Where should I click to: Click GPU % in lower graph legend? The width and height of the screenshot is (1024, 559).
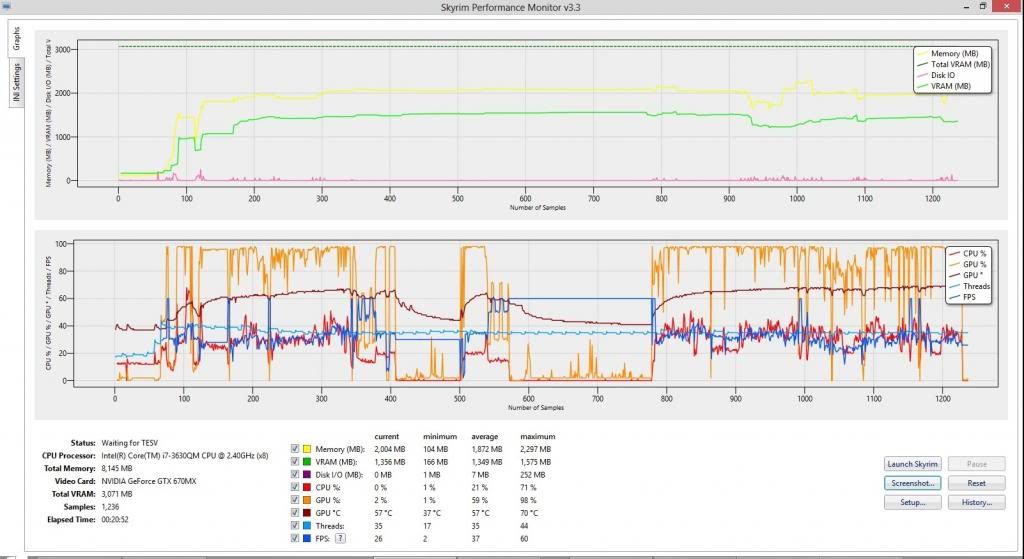[974, 264]
